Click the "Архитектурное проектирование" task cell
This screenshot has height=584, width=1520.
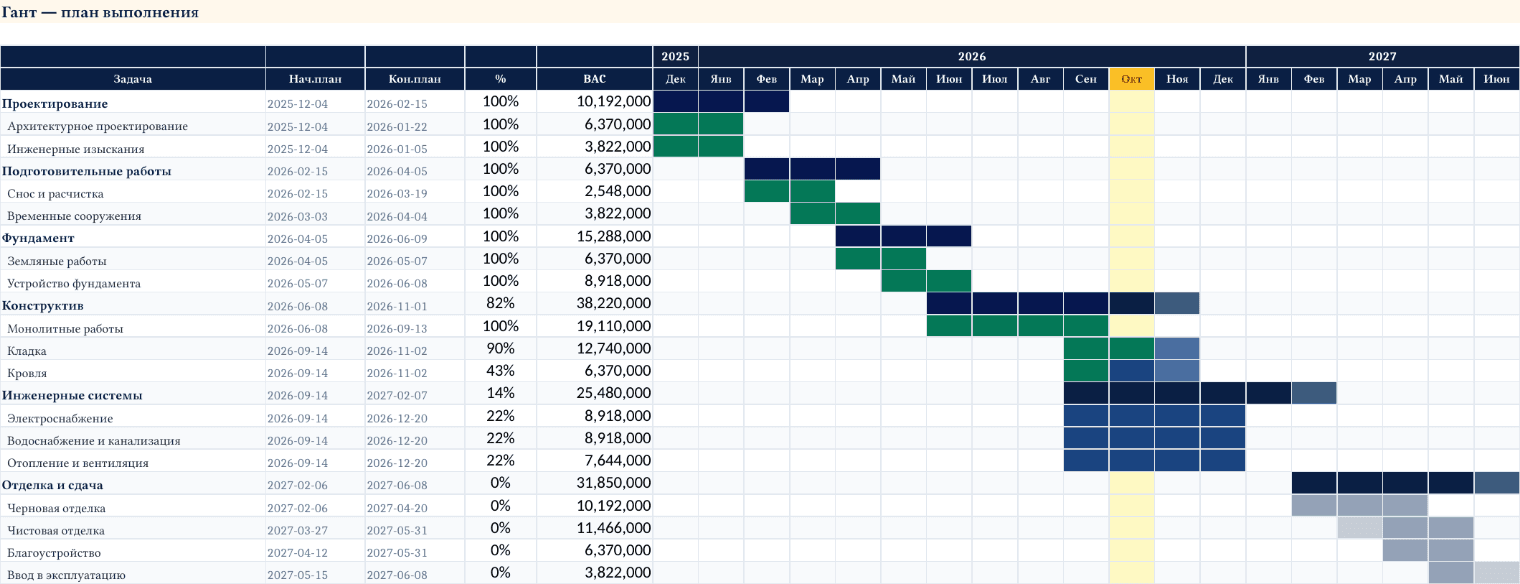[x=133, y=126]
